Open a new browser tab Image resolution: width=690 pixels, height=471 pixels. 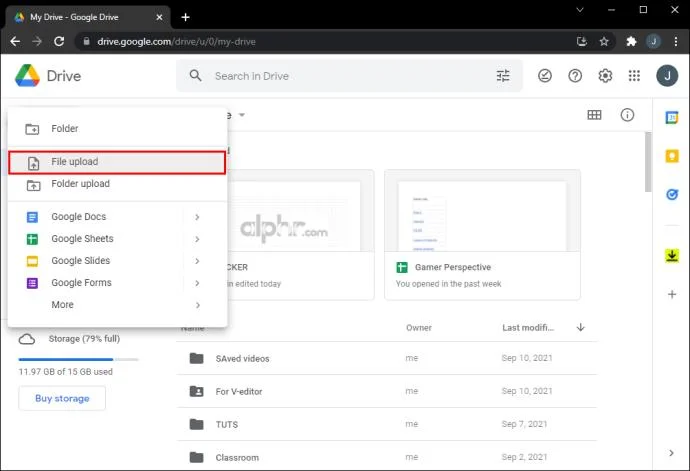pos(185,17)
